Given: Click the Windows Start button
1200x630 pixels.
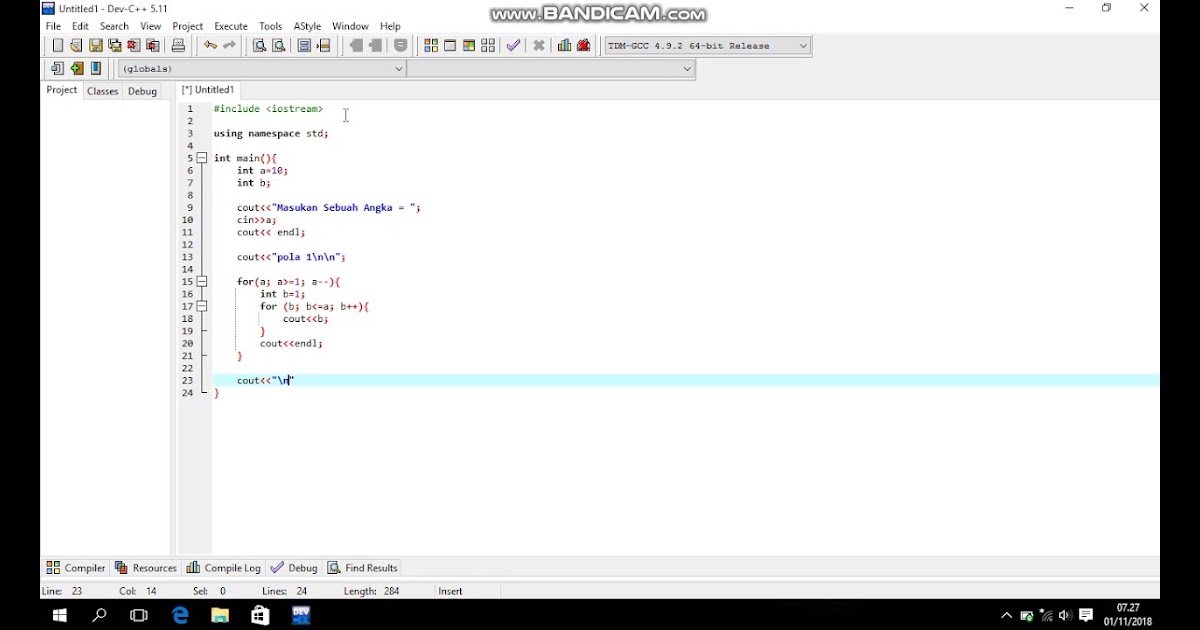Looking at the screenshot, I should [x=59, y=615].
